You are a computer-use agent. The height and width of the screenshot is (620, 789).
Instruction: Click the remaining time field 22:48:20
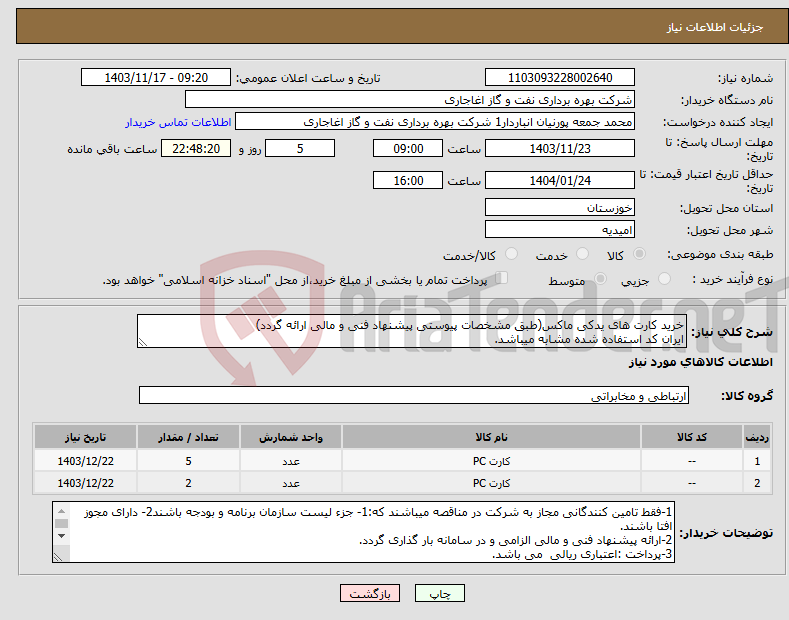[x=196, y=148]
